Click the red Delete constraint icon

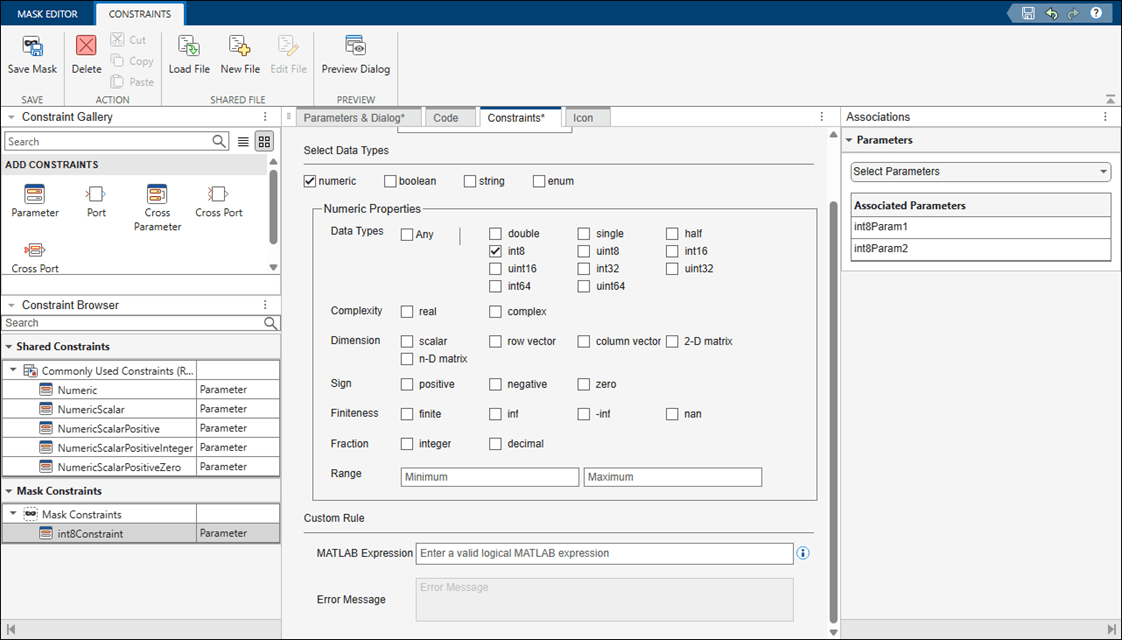pos(86,47)
